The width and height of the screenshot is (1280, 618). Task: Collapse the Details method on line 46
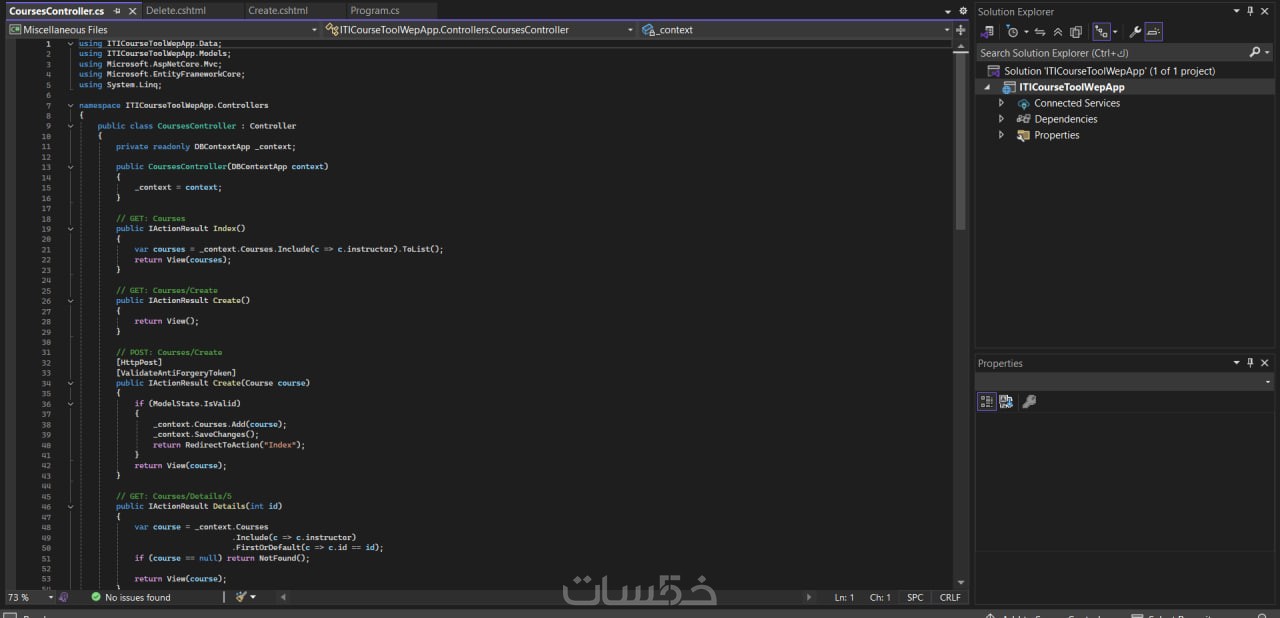pos(70,507)
